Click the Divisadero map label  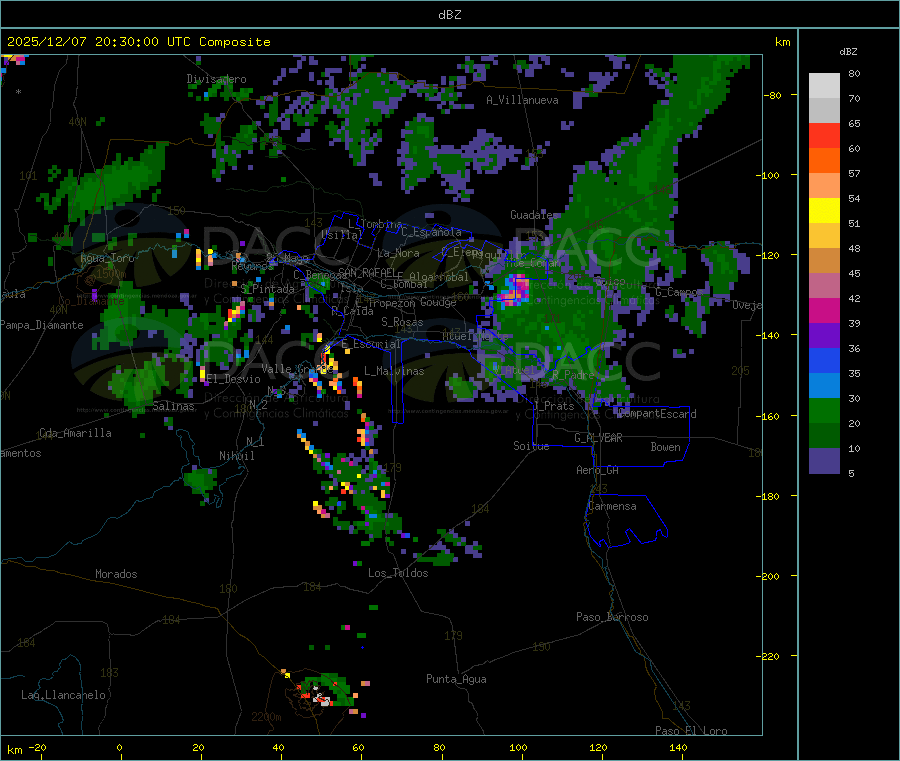point(216,79)
